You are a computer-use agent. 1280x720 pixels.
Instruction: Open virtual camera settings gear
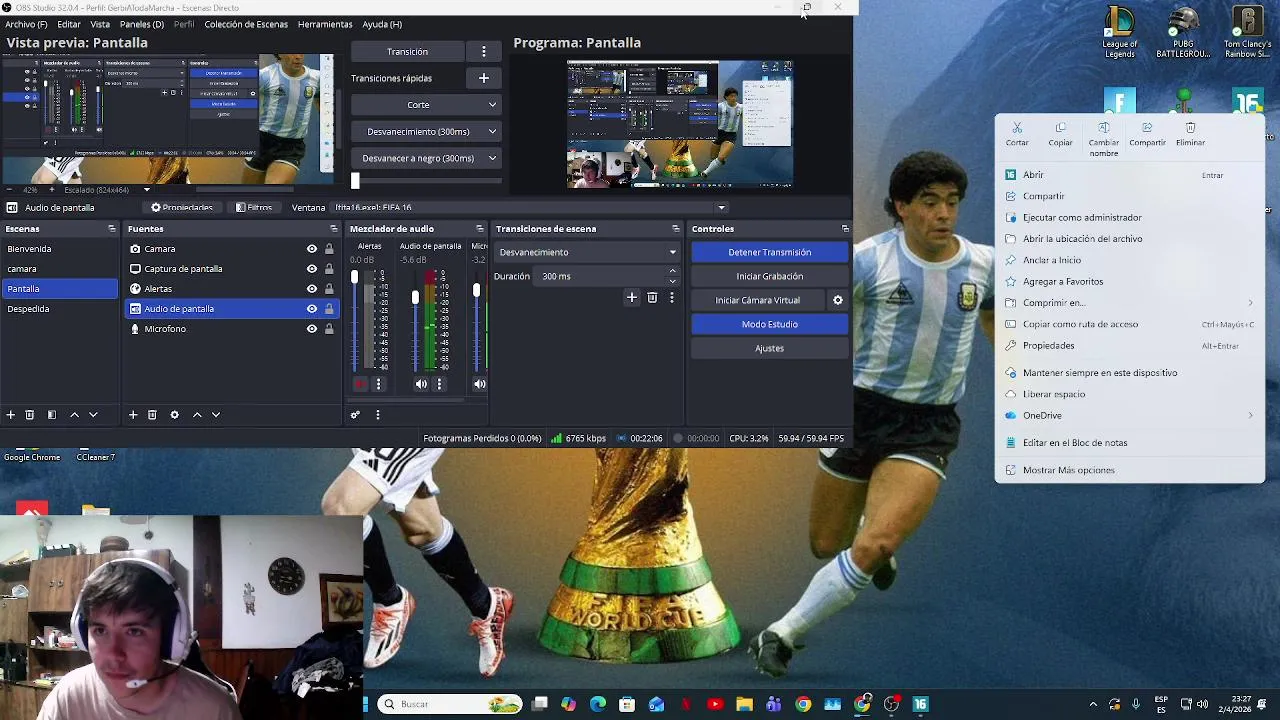pos(838,300)
